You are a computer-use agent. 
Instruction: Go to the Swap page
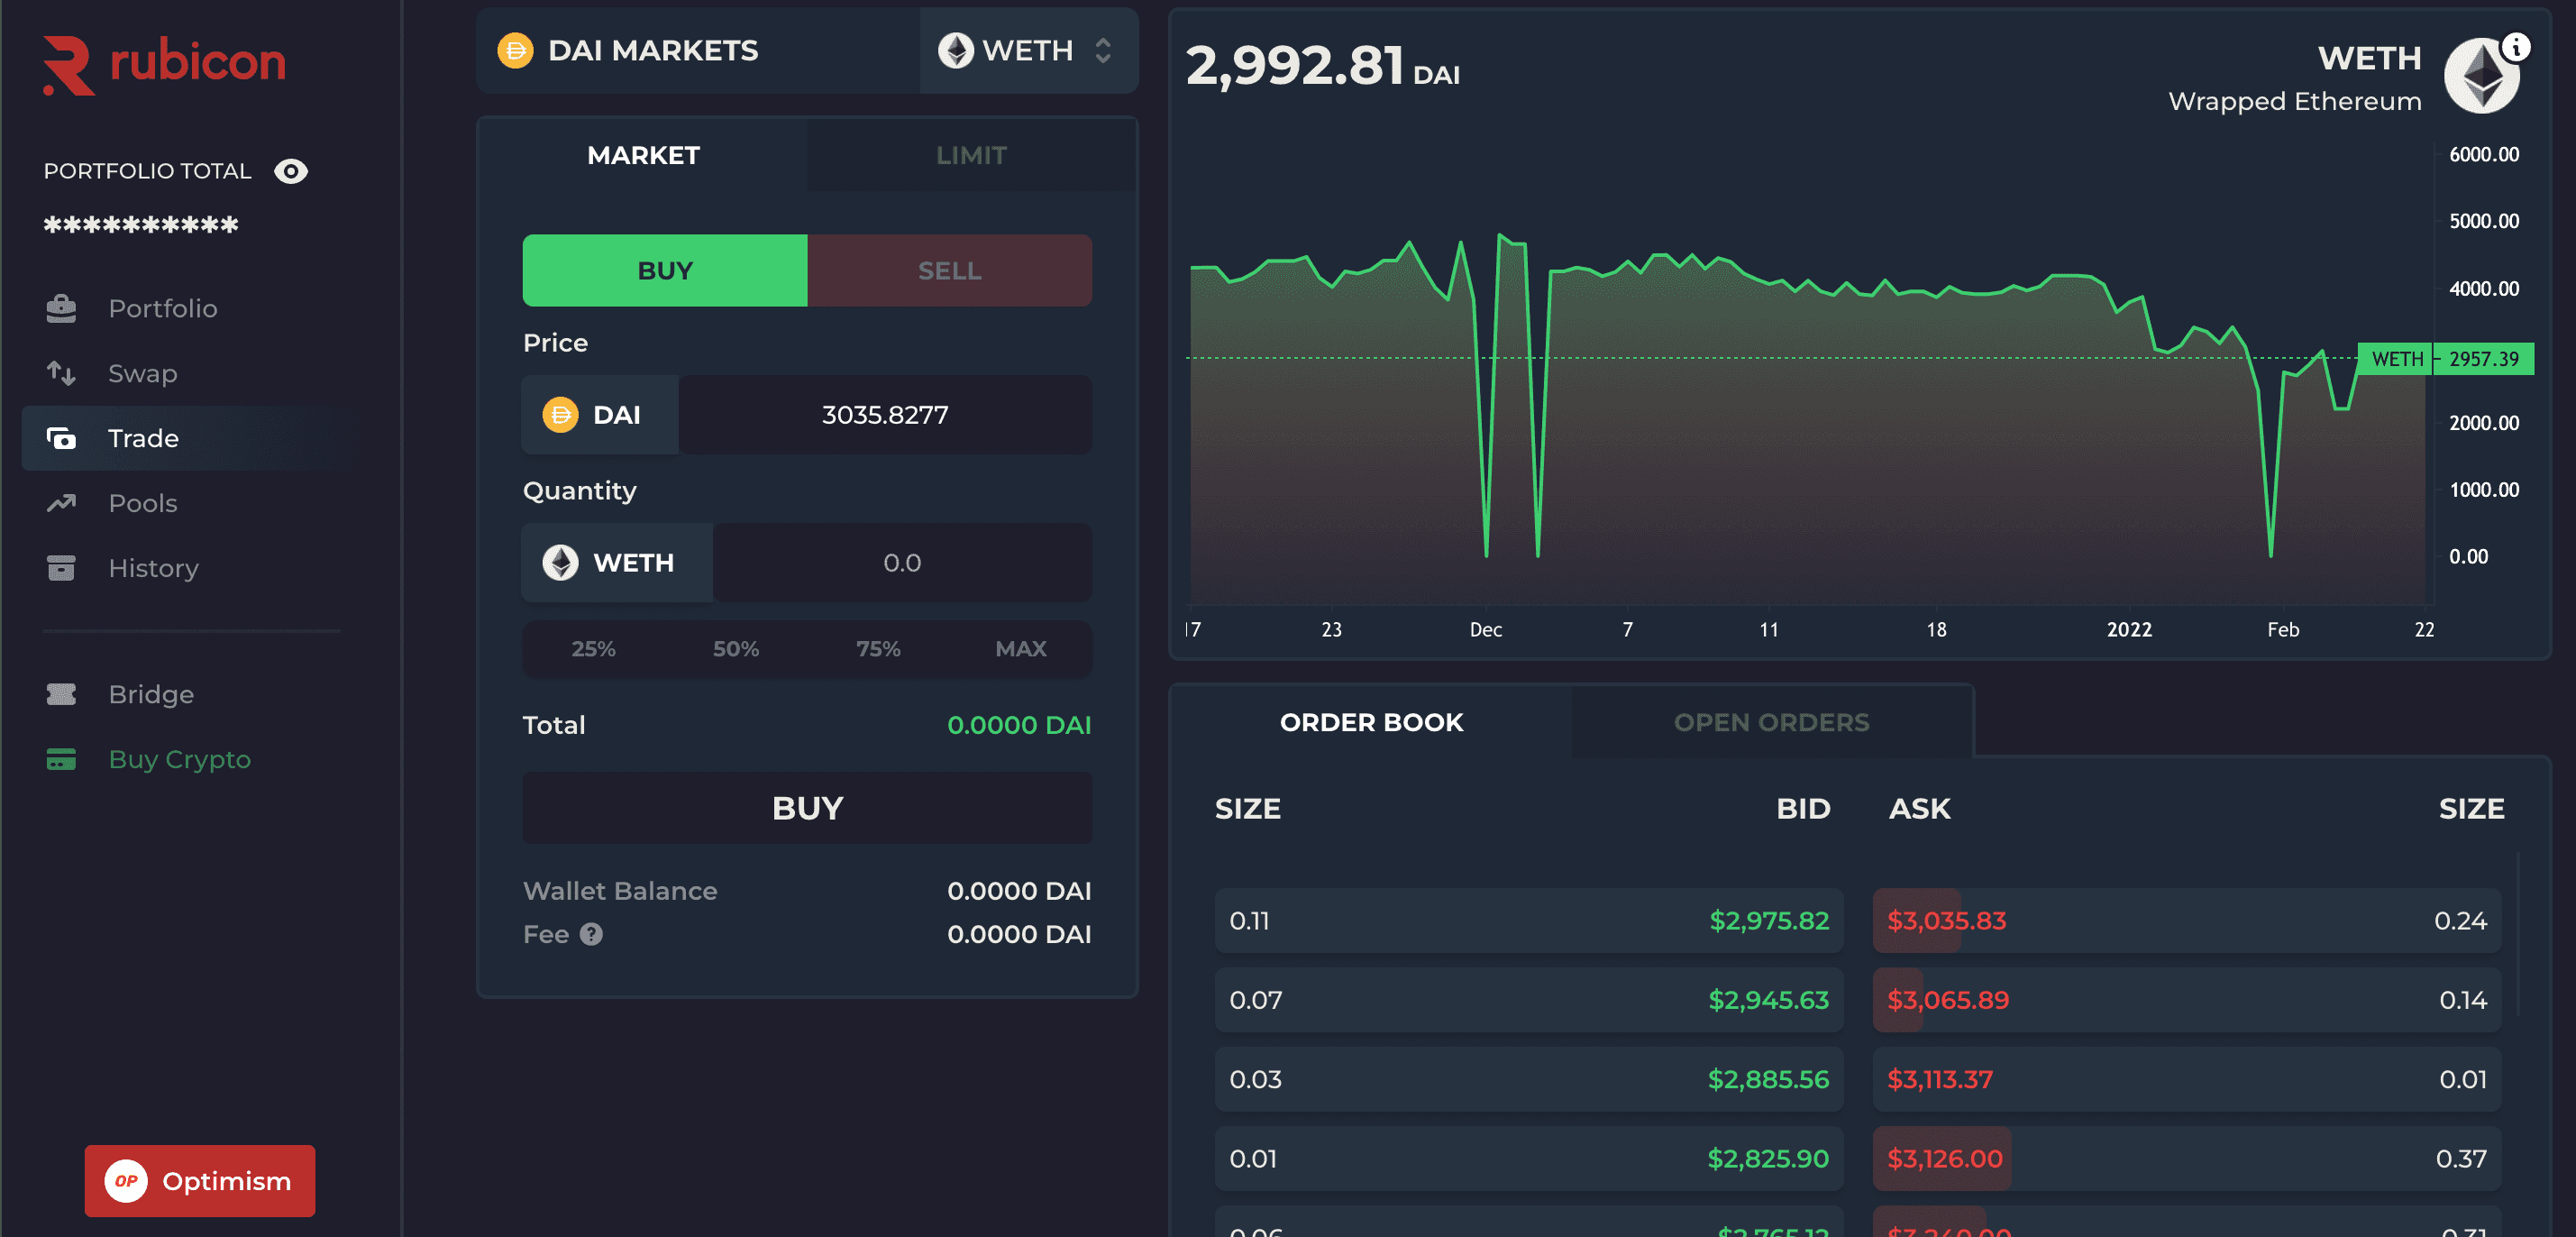143,373
